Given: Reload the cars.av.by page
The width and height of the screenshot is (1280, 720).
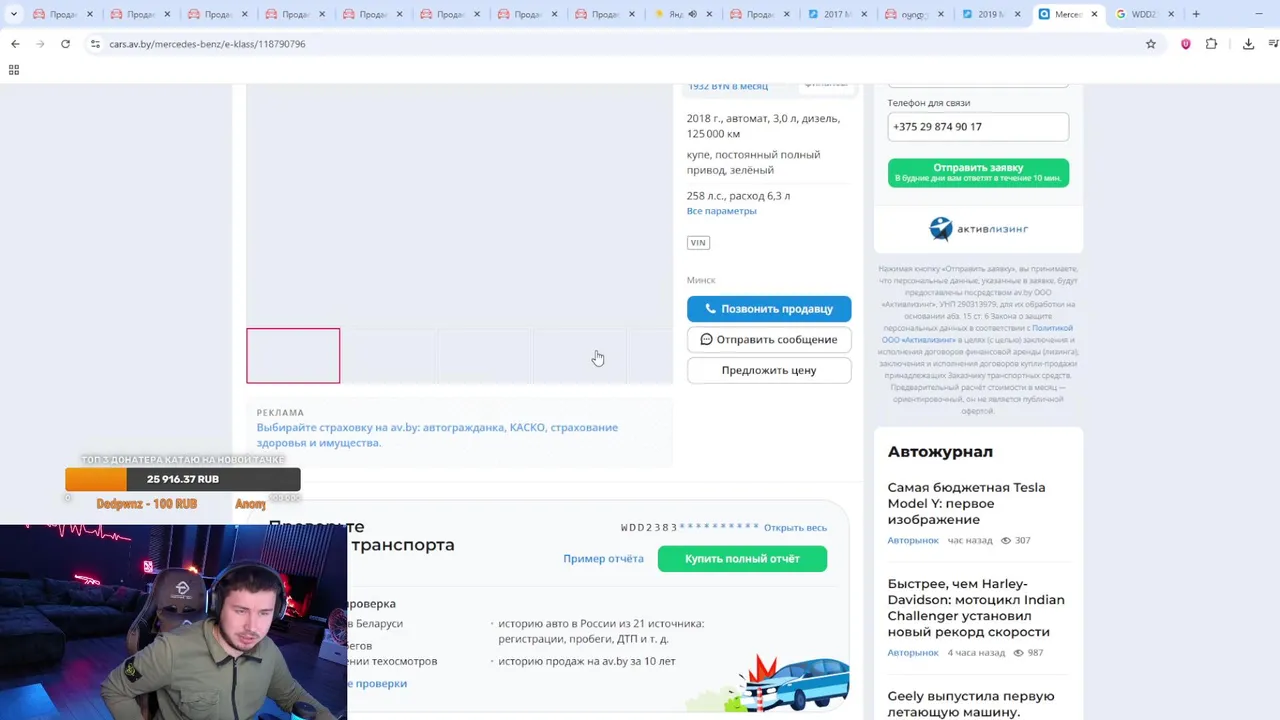Looking at the screenshot, I should (65, 44).
